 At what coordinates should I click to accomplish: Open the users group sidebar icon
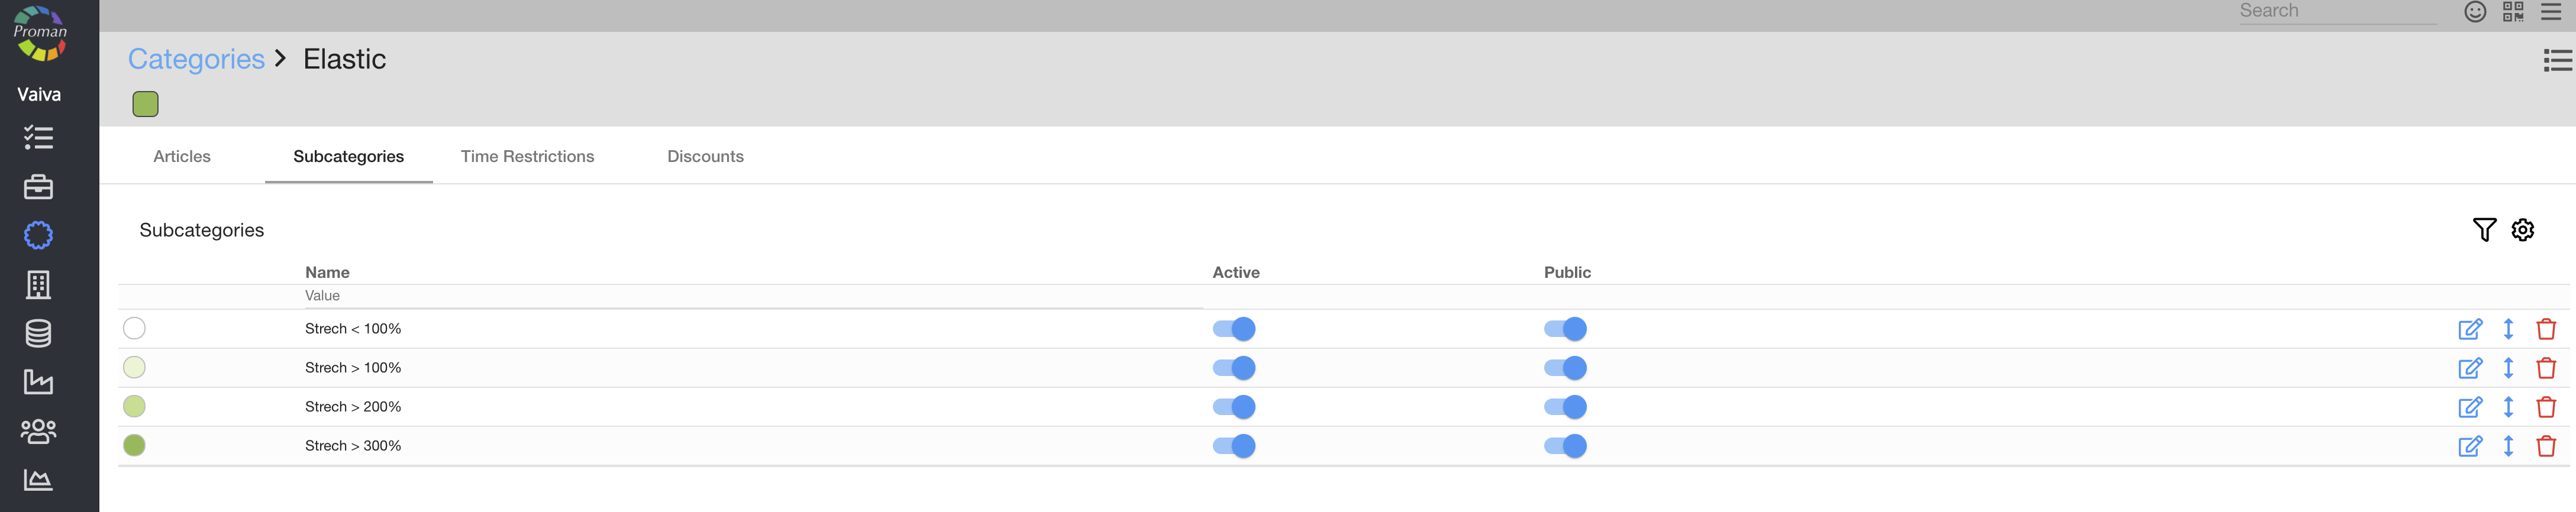[x=38, y=431]
